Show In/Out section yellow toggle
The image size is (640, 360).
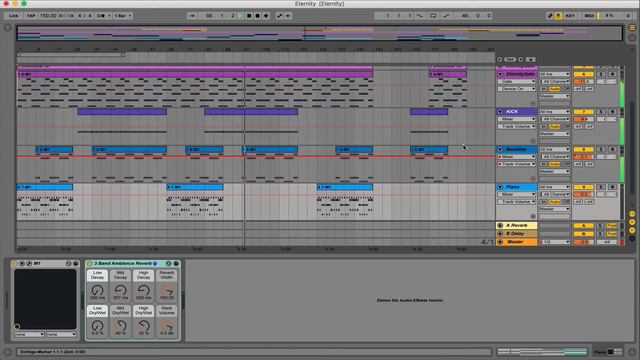pos(632,214)
